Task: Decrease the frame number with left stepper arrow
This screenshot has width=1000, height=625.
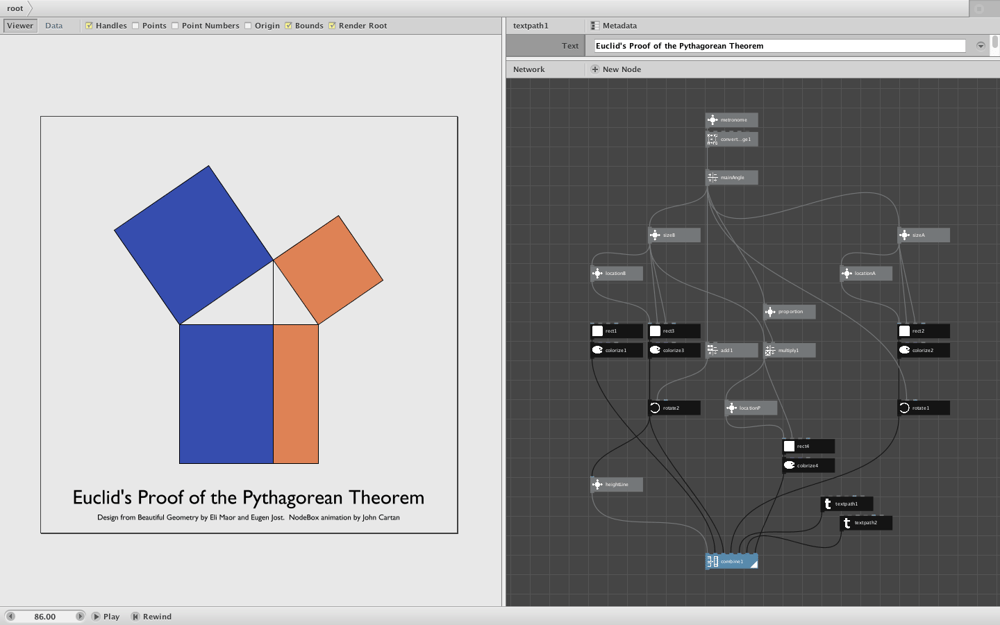Action: point(10,616)
